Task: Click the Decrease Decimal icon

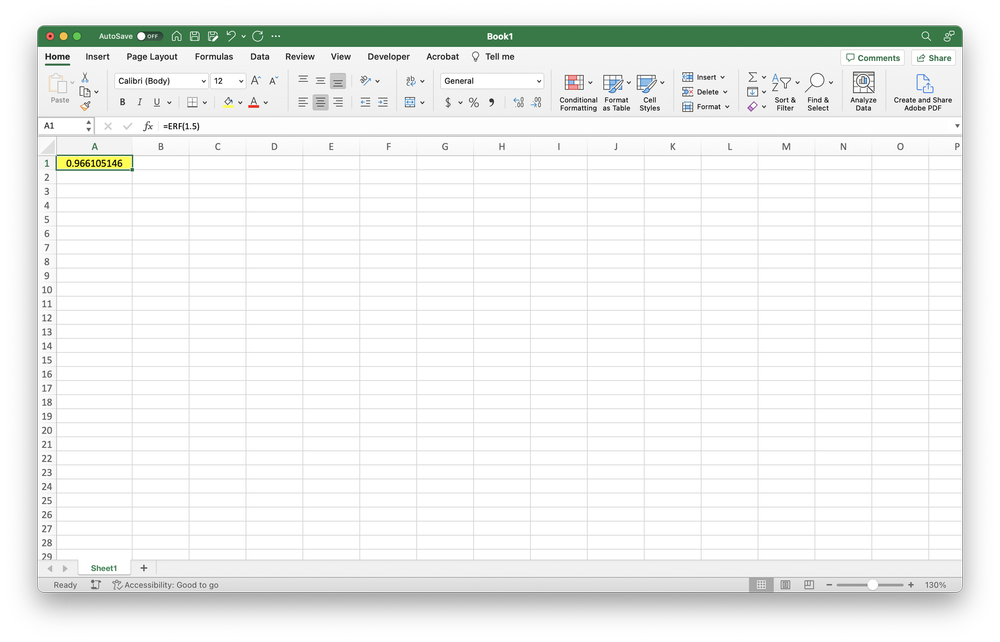Action: pyautogui.click(x=536, y=103)
